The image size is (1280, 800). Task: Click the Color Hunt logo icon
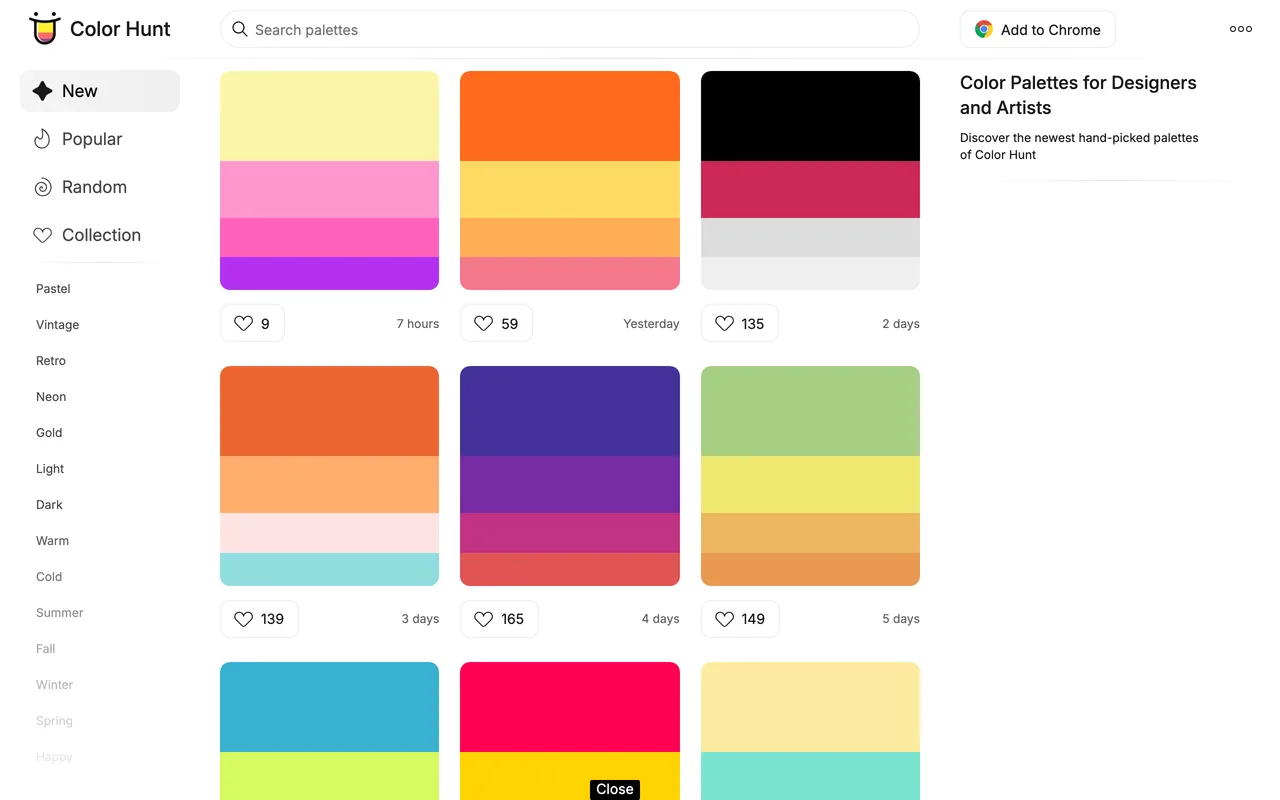[44, 28]
